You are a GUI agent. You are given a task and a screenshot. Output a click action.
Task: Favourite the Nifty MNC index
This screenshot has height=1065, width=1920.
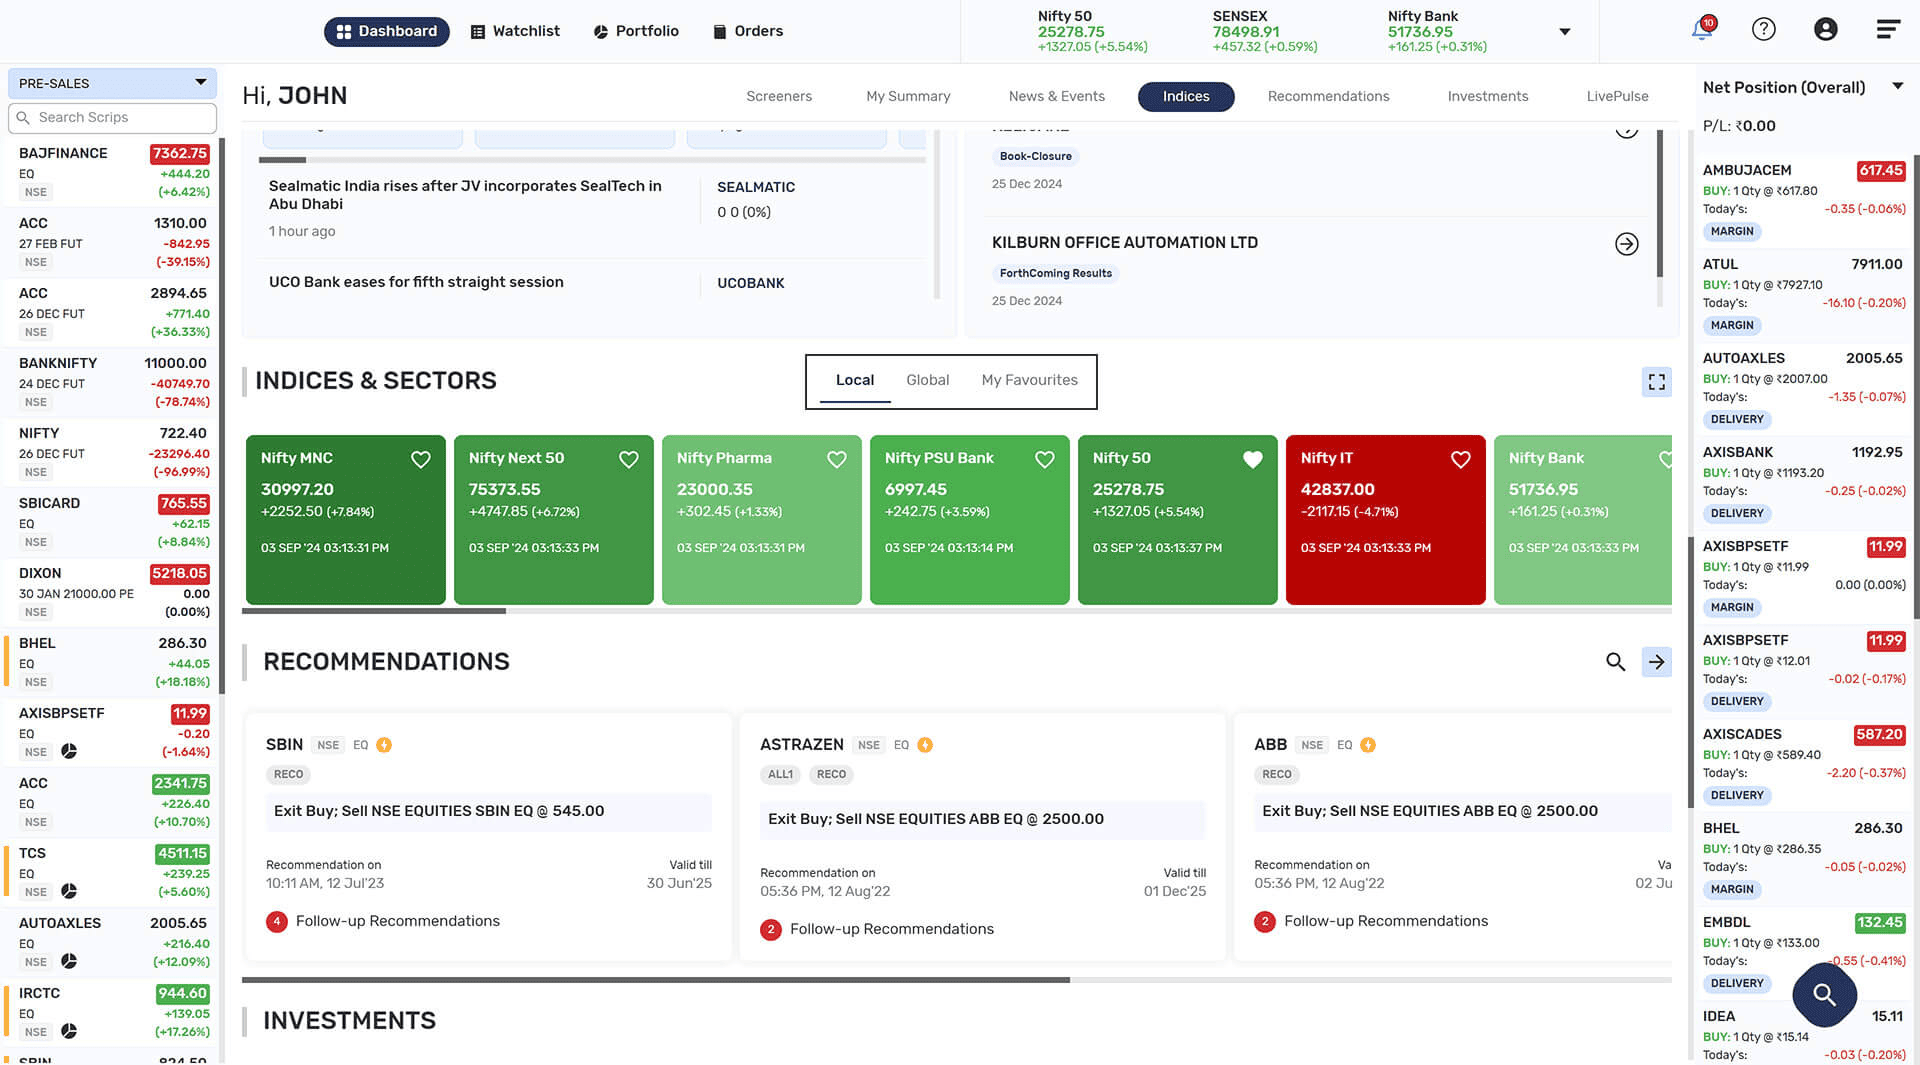[x=421, y=459]
